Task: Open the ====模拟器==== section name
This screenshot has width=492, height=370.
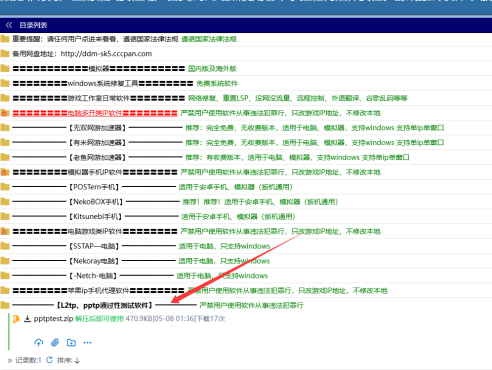Action: click(99, 69)
